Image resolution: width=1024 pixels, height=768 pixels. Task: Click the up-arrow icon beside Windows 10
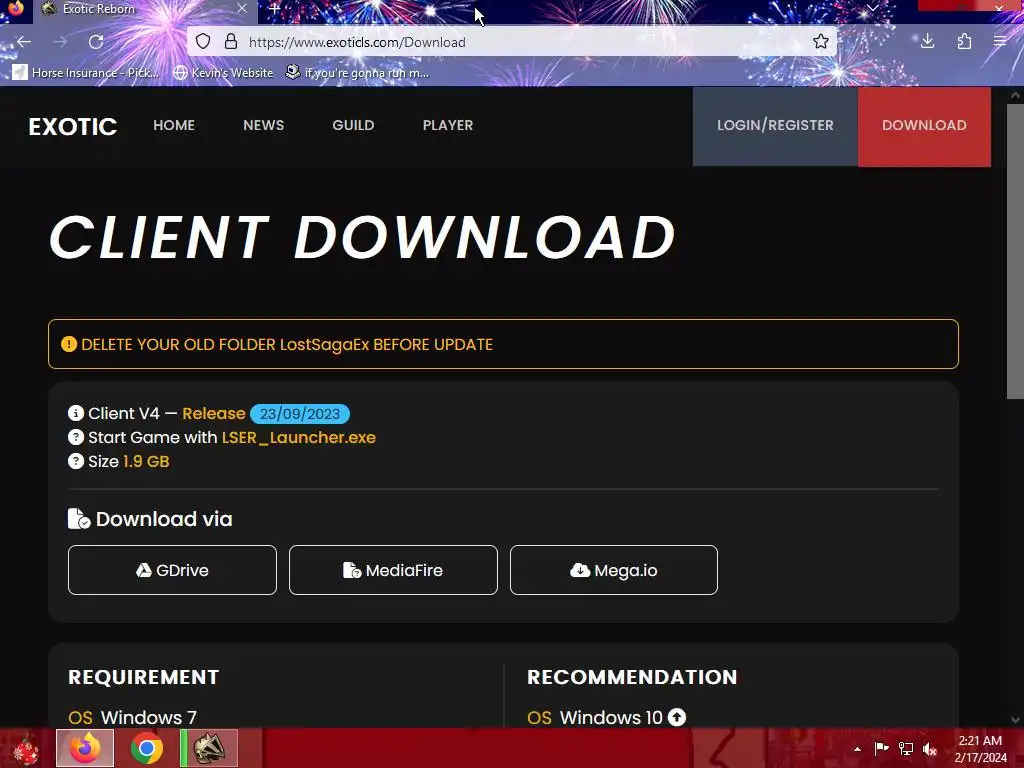tap(677, 717)
